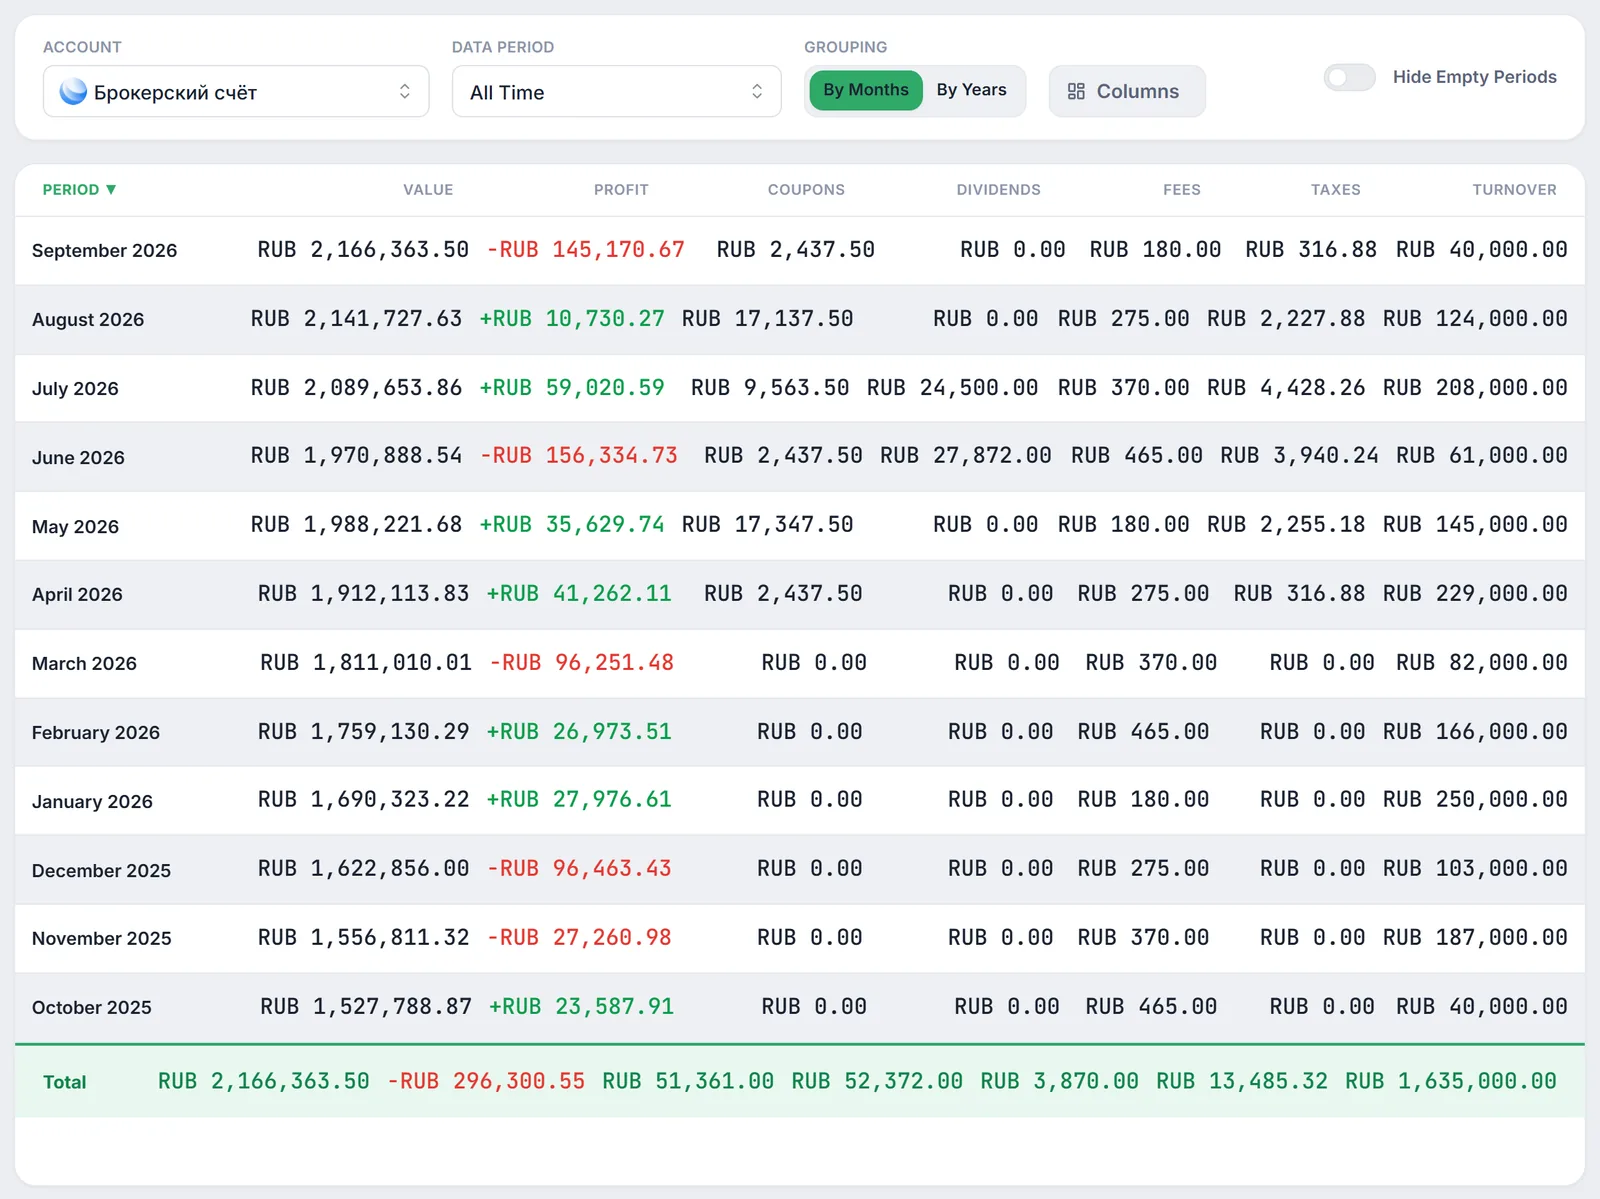
Task: Open the Columns selector button
Action: [1127, 91]
